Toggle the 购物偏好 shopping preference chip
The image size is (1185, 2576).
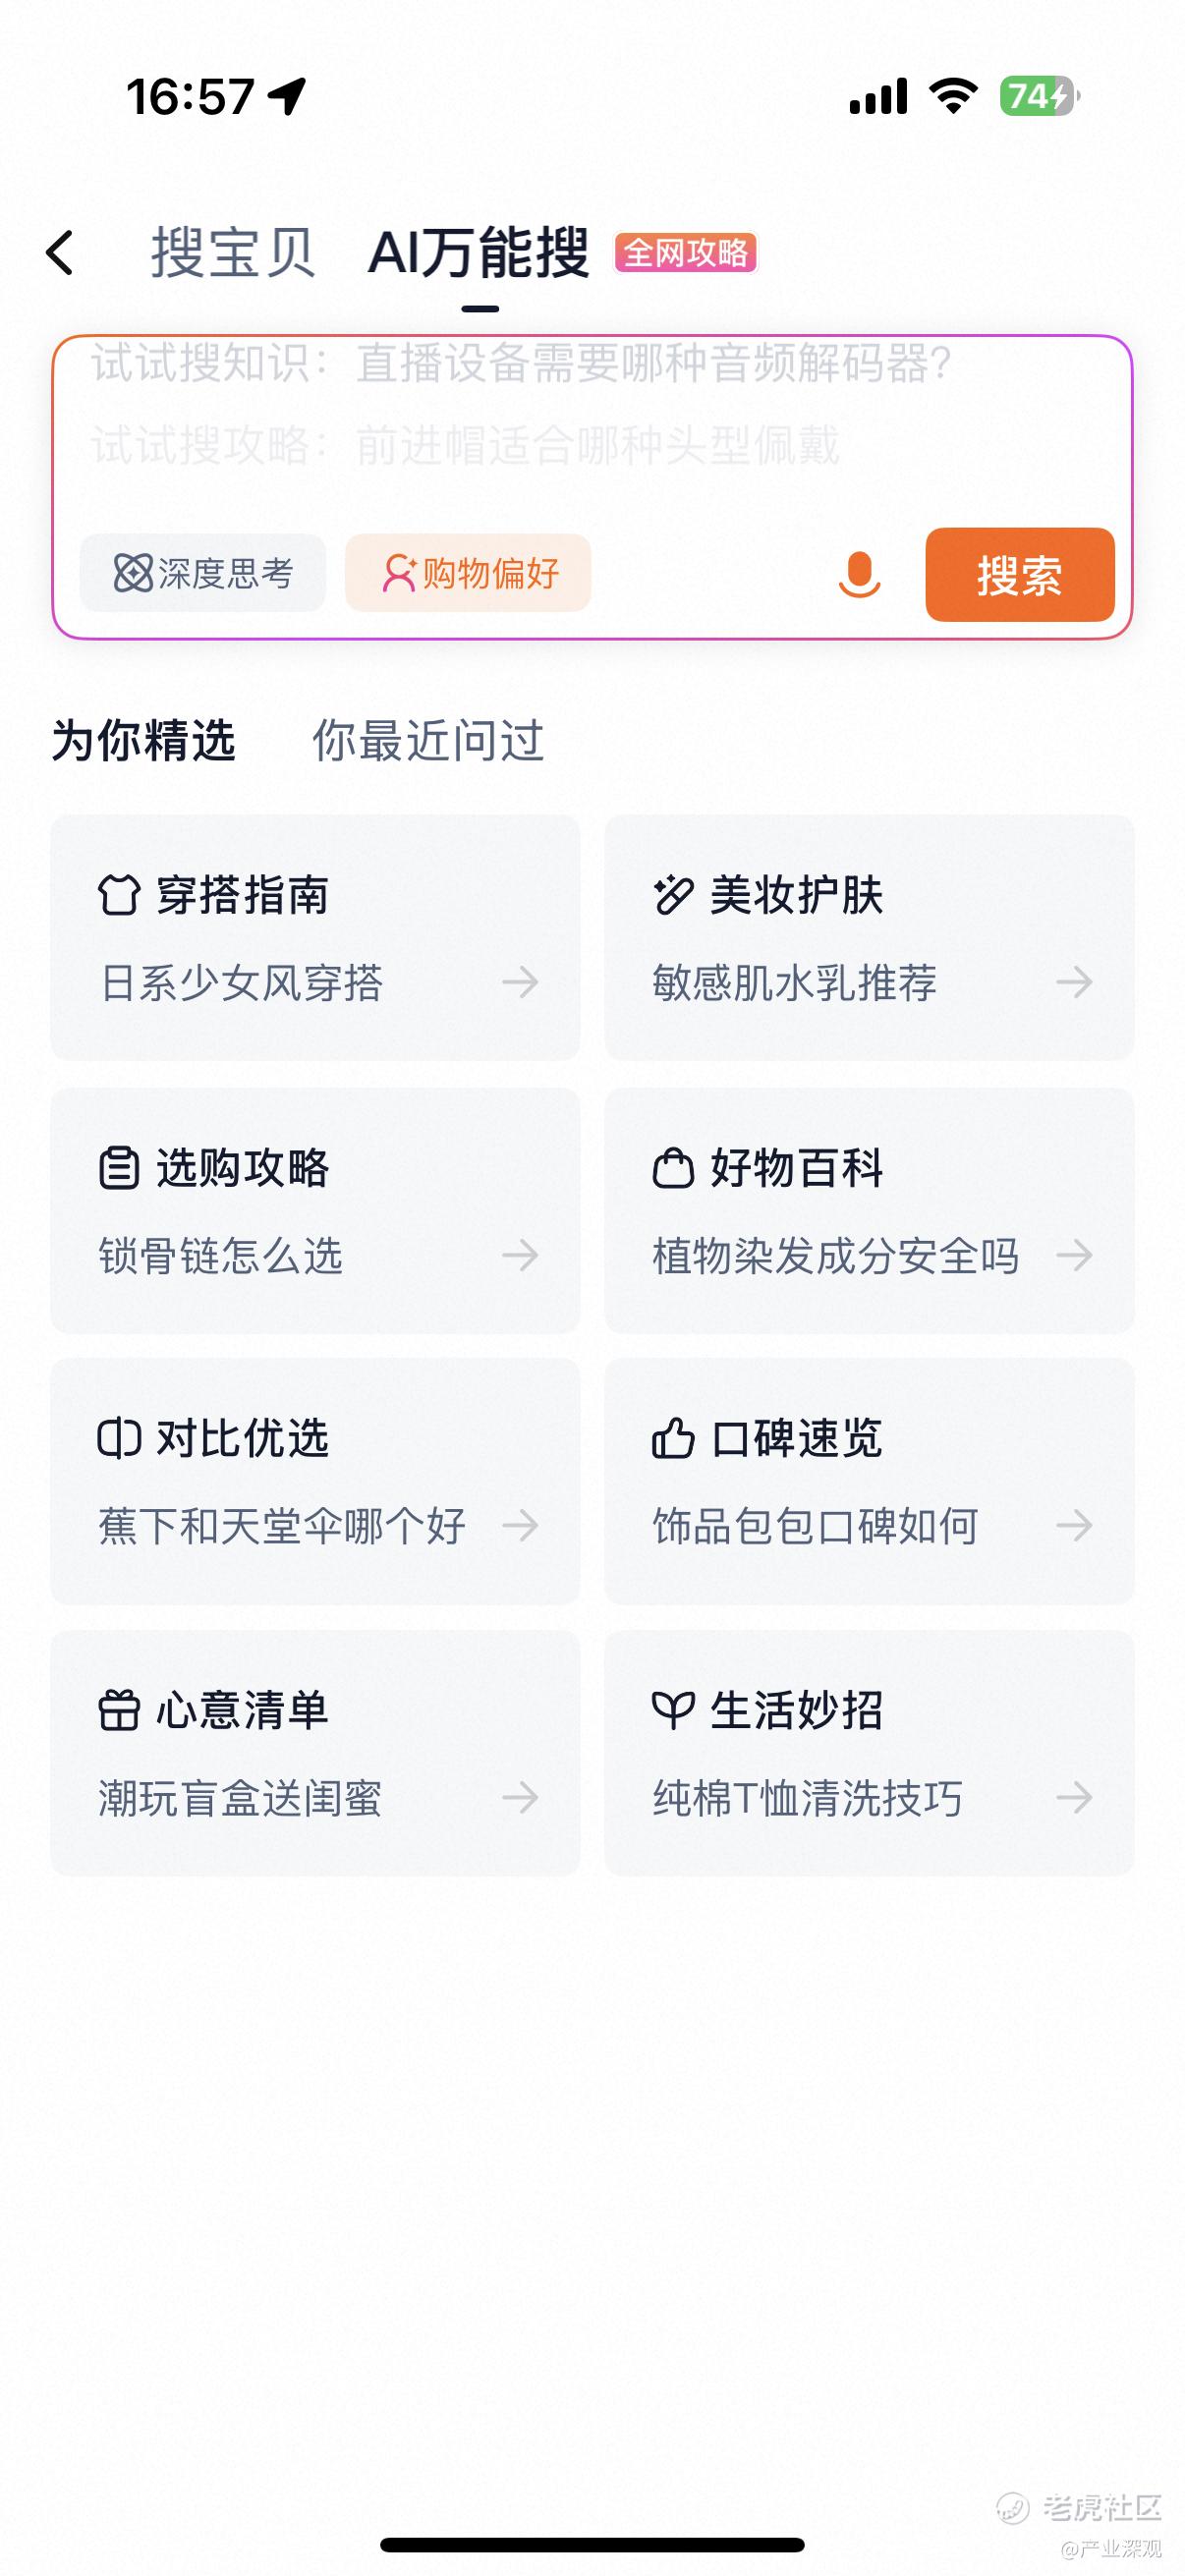point(468,573)
